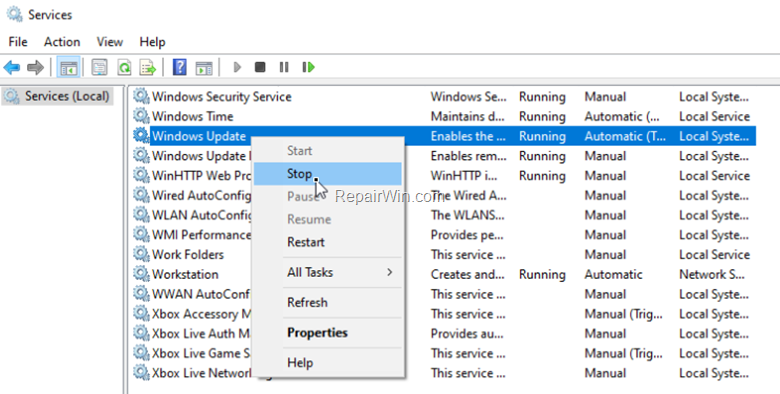Choose Help in the context menu
Image resolution: width=780 pixels, height=394 pixels.
[x=328, y=363]
